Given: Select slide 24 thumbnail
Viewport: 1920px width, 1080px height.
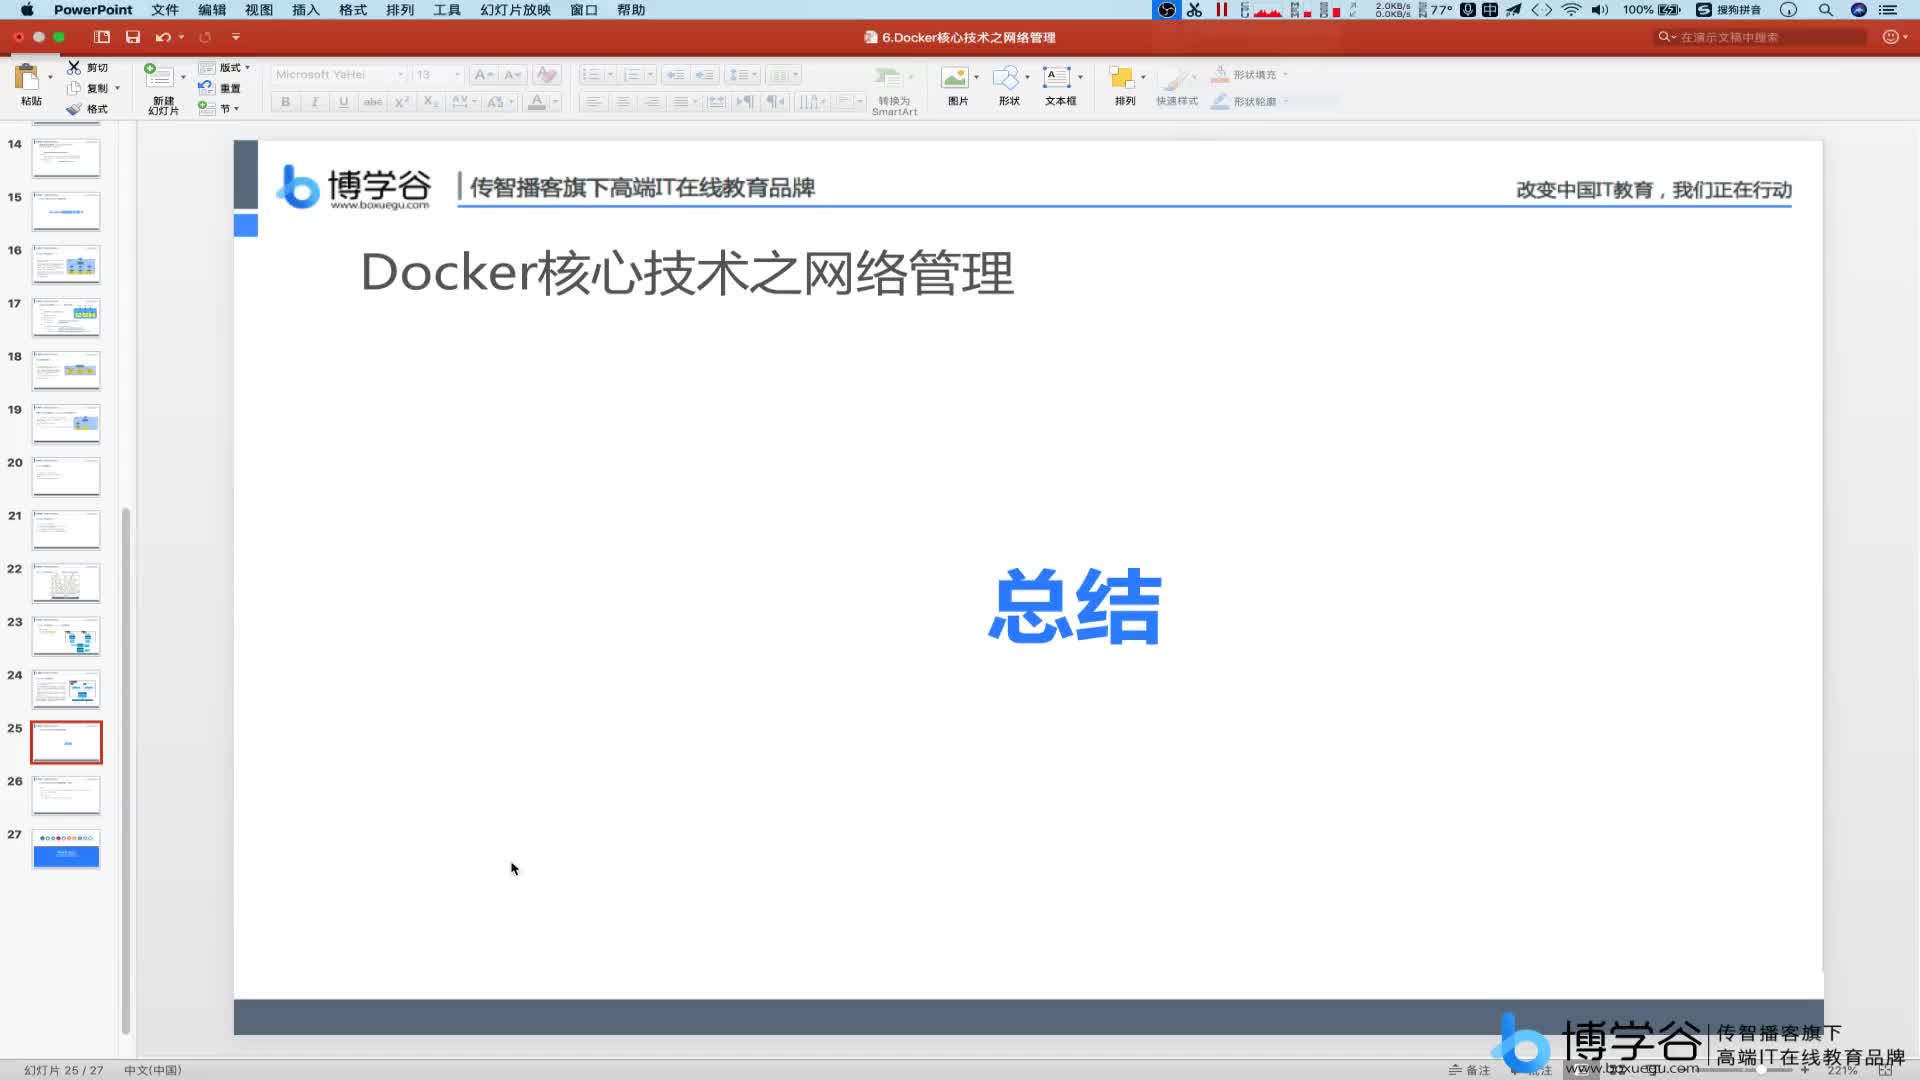Looking at the screenshot, I should [66, 690].
